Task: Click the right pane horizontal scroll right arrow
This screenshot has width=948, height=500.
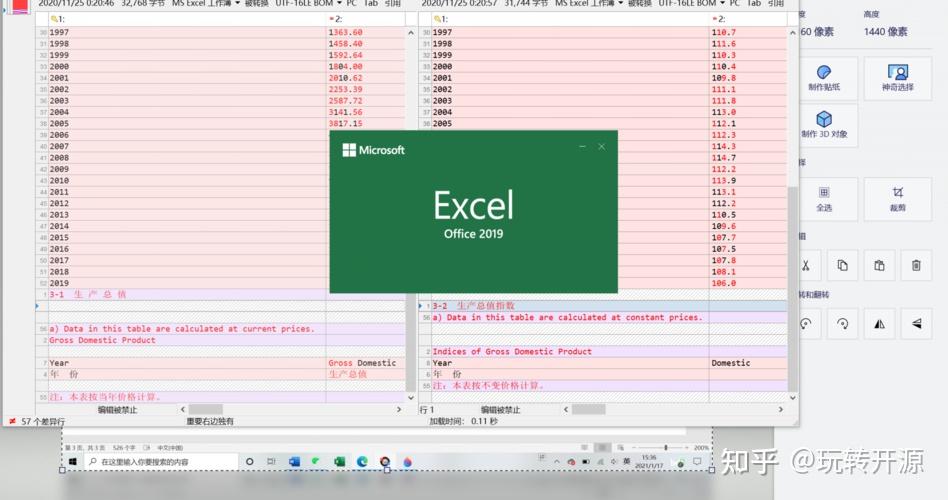Action: click(781, 409)
